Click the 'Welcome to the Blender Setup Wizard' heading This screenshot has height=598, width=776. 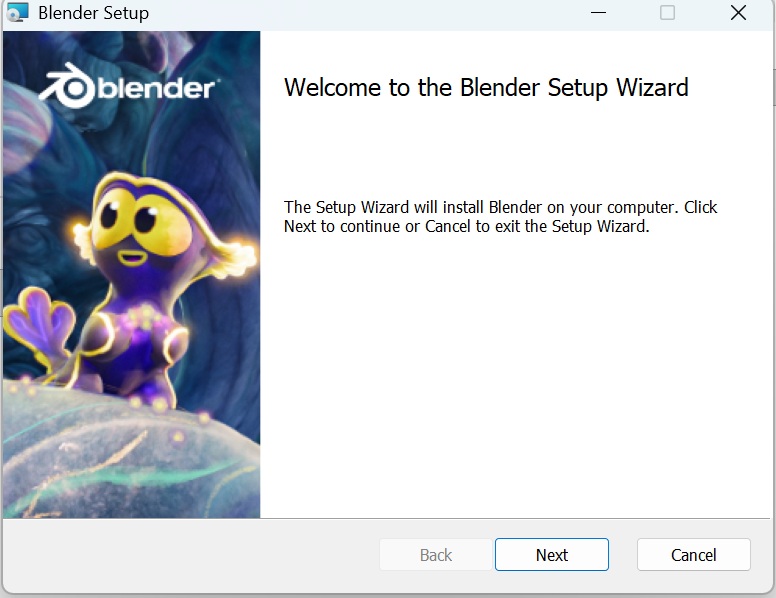(486, 88)
